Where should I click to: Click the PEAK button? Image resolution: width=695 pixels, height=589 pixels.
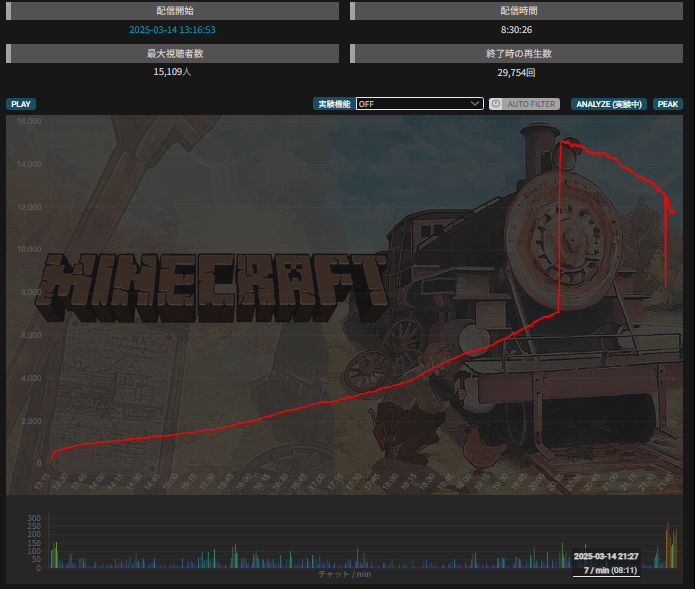click(668, 104)
